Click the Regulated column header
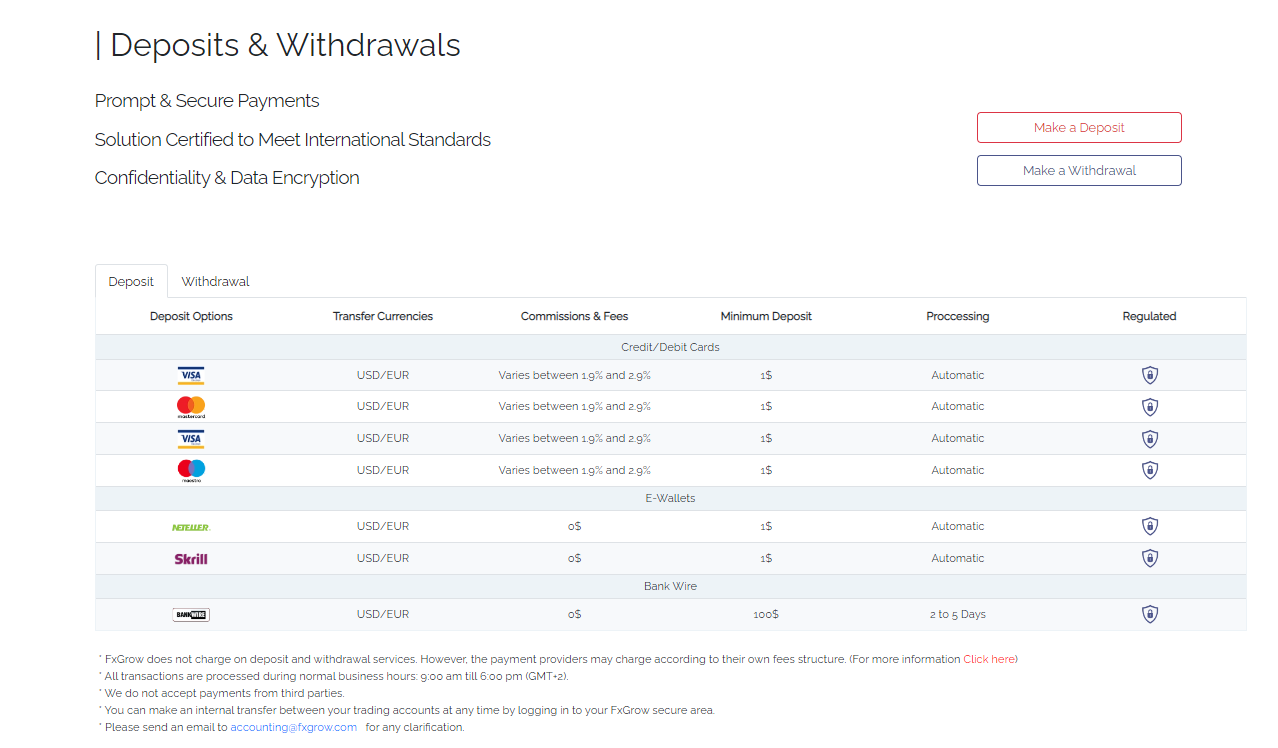This screenshot has height=748, width=1278. [x=1149, y=316]
